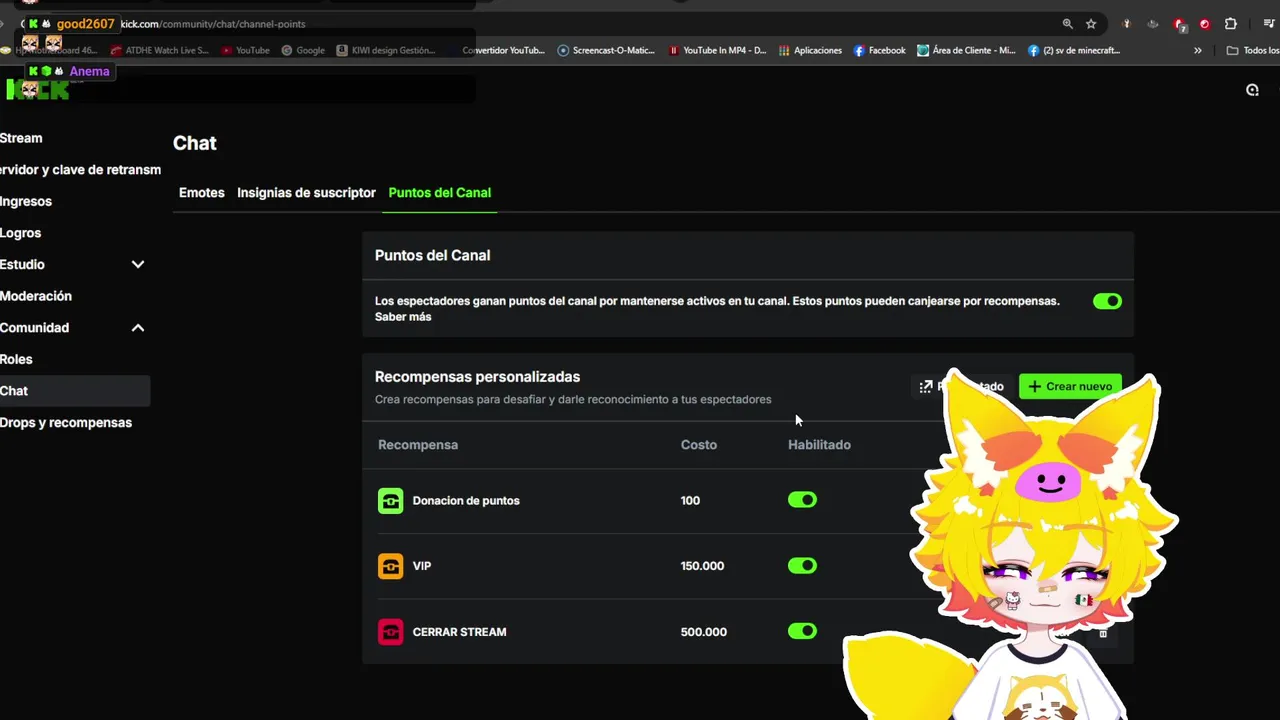Click the cost value 500.000

704,632
